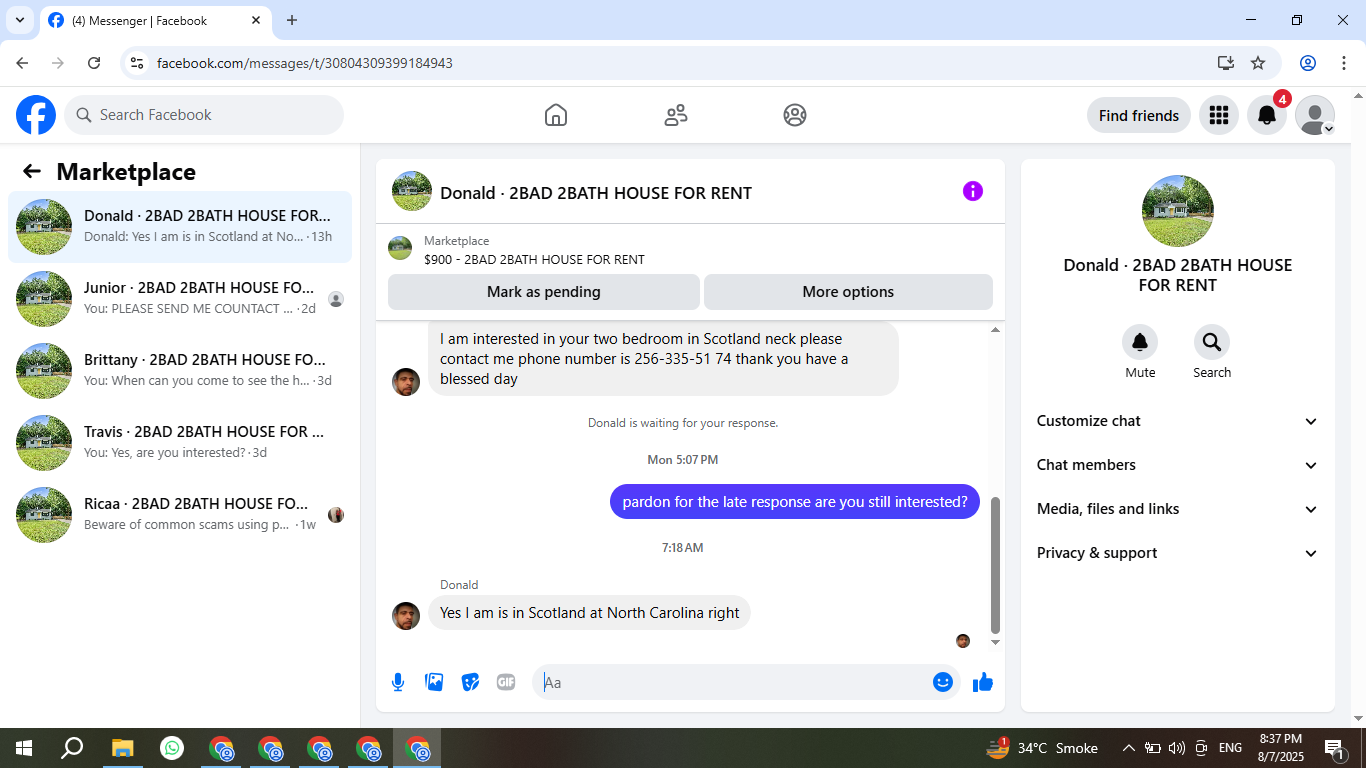Click the chat header title Donald
This screenshot has height=768, width=1366.
click(x=596, y=193)
